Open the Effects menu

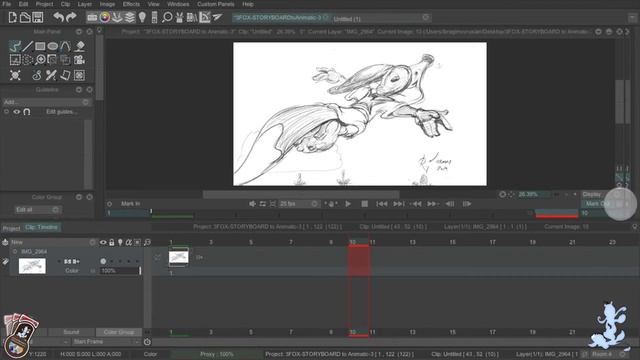131,4
